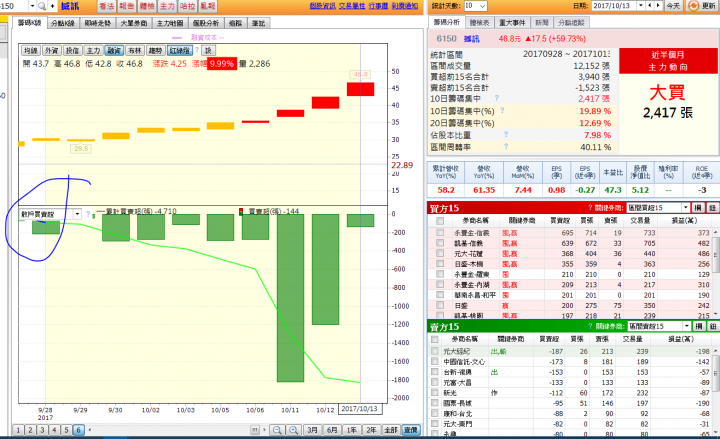Image resolution: width=720 pixels, height=439 pixels.
Task: Toggle the 投信 chart indicator
Action: pos(73,51)
